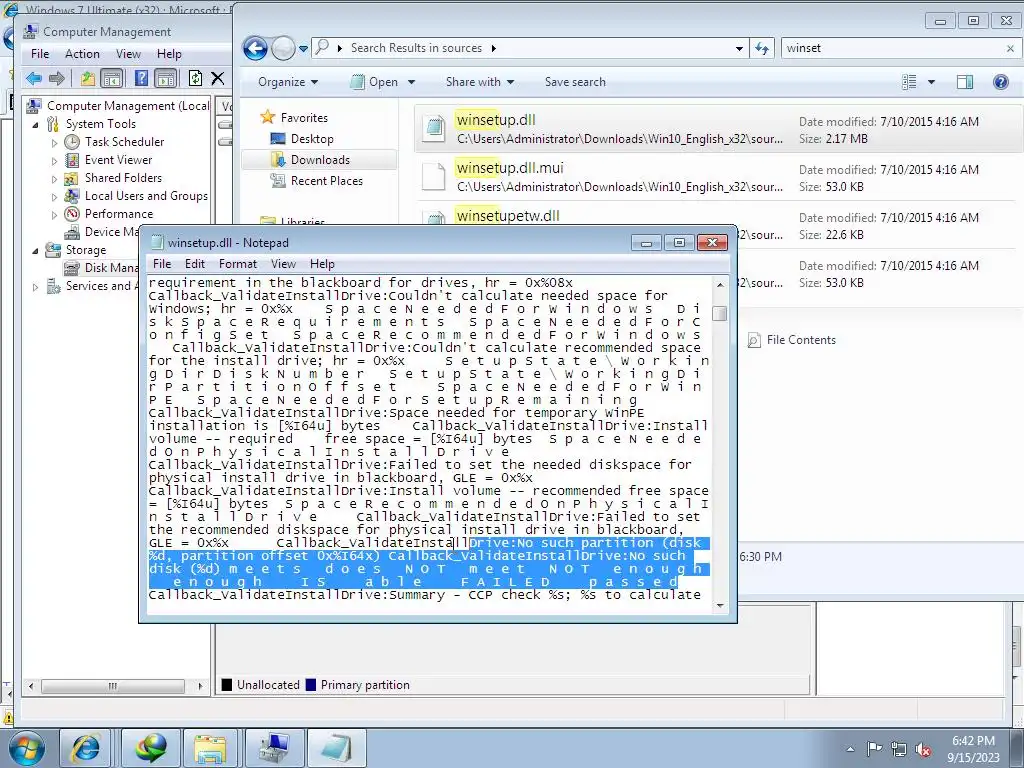Image resolution: width=1024 pixels, height=768 pixels.
Task: Open Notepad's View menu
Action: 283,264
